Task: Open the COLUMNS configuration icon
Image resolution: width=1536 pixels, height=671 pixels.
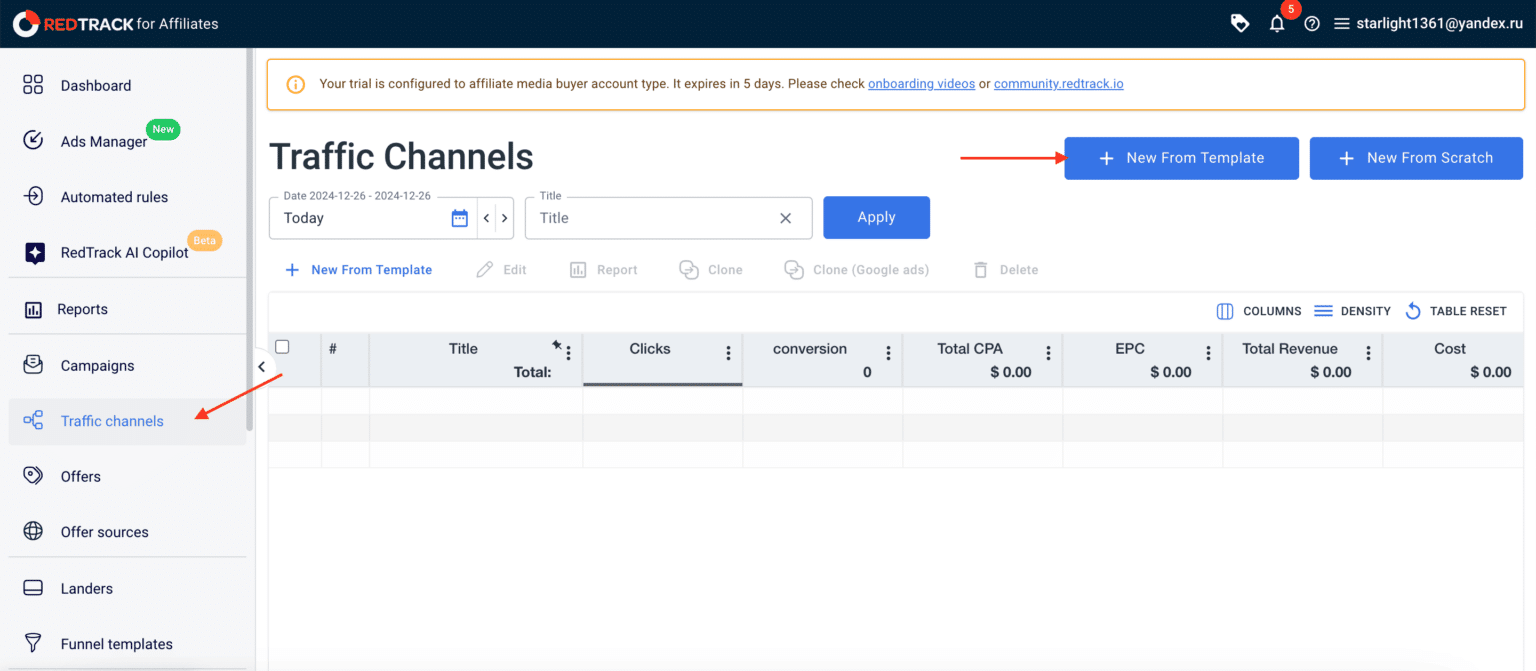Action: [1224, 311]
